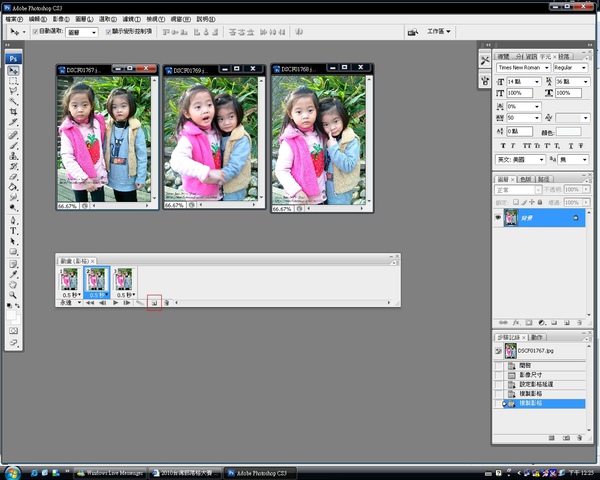Select the Path Selection tool
The width and height of the screenshot is (600, 480).
[x=13, y=241]
